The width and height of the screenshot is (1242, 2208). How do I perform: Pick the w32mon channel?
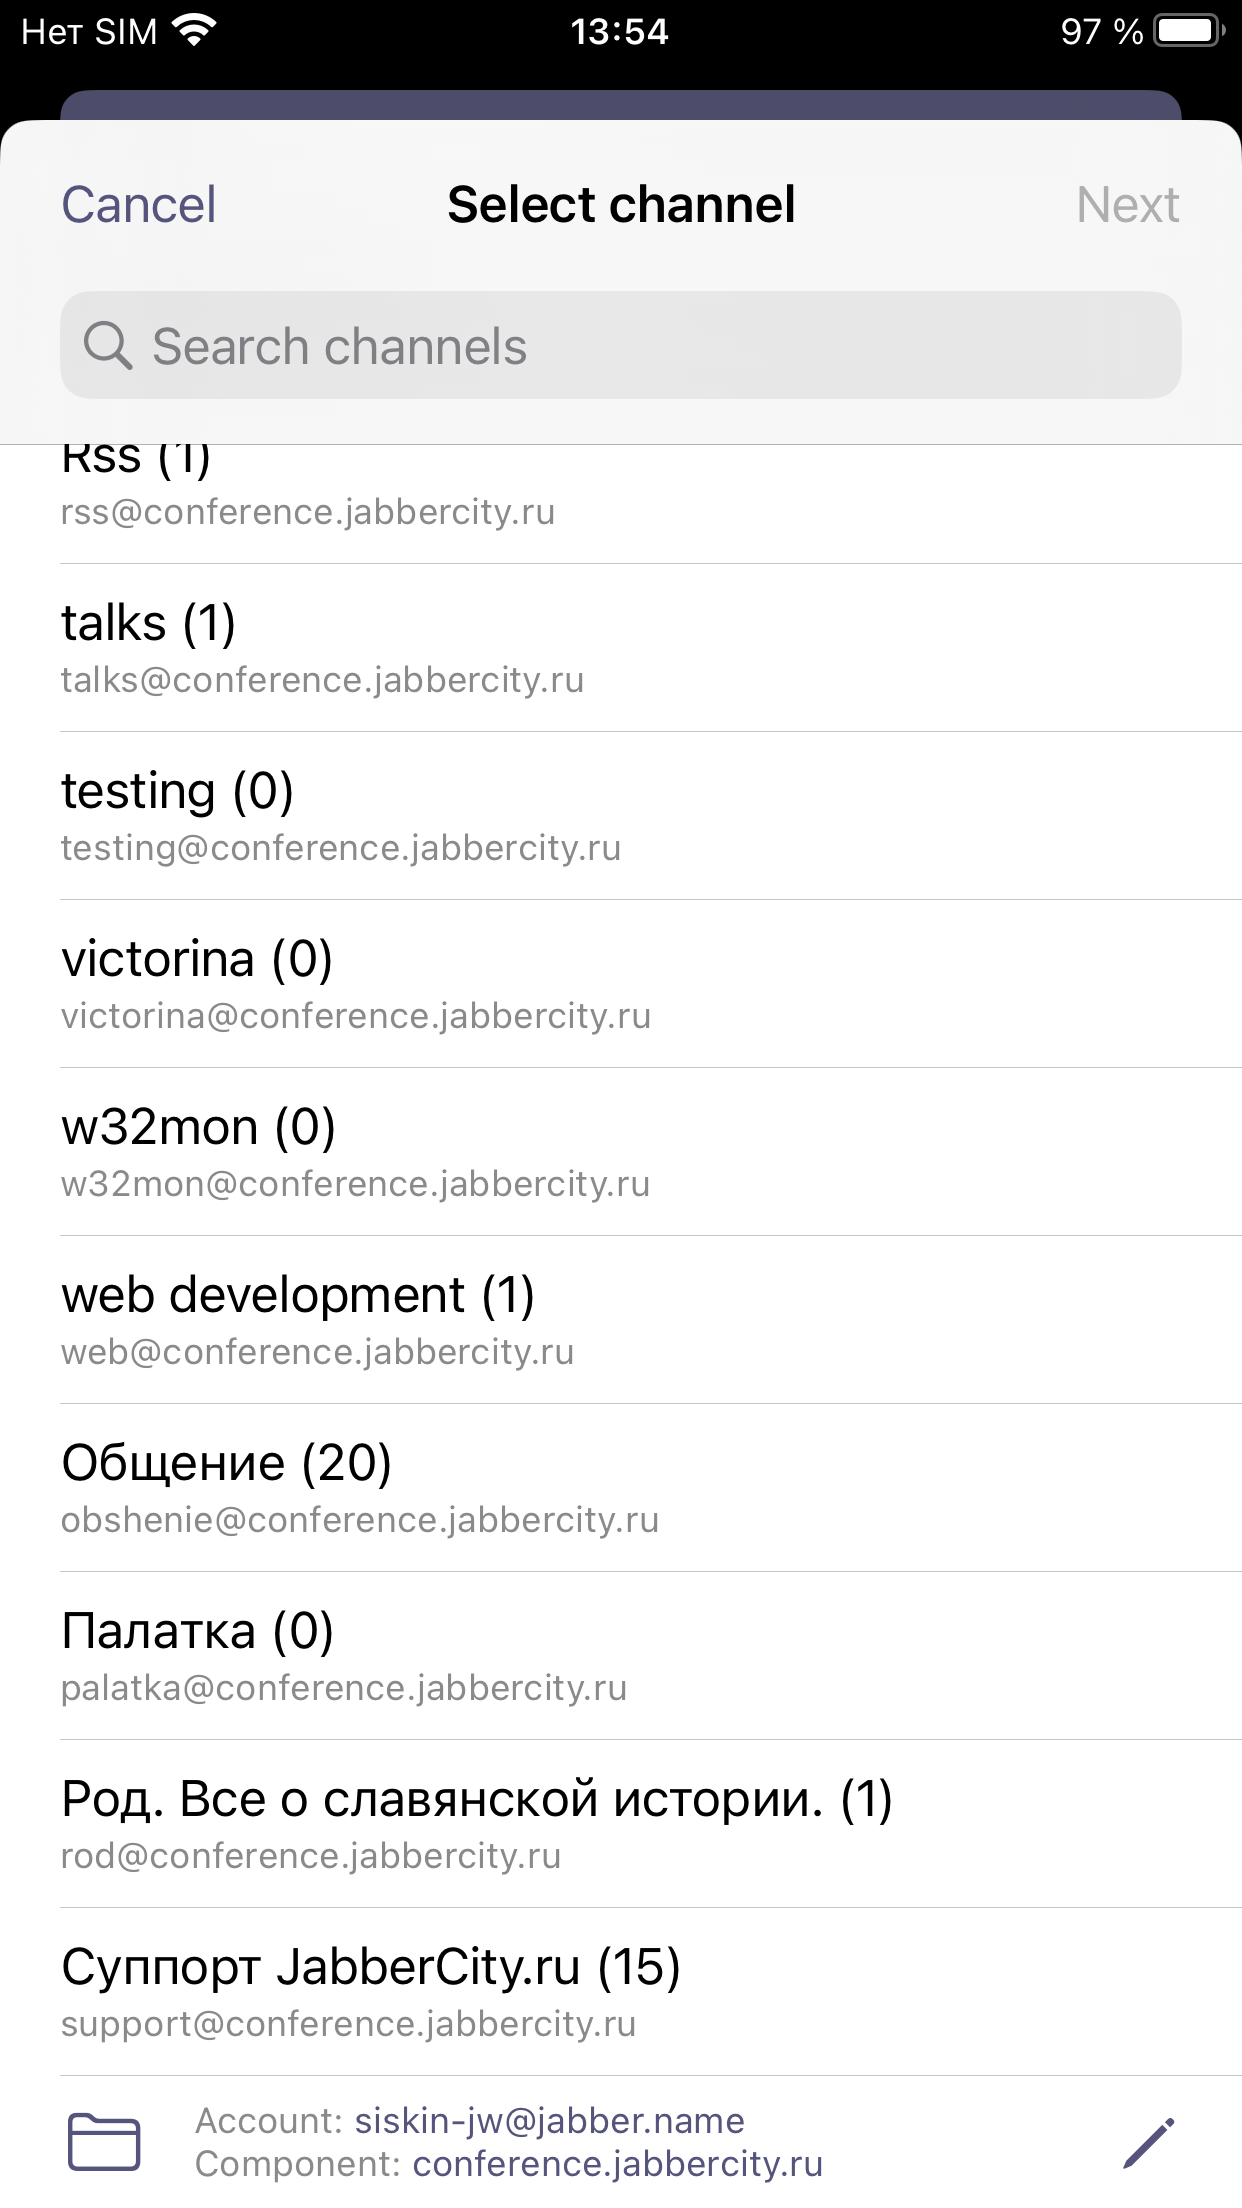[x=620, y=1152]
